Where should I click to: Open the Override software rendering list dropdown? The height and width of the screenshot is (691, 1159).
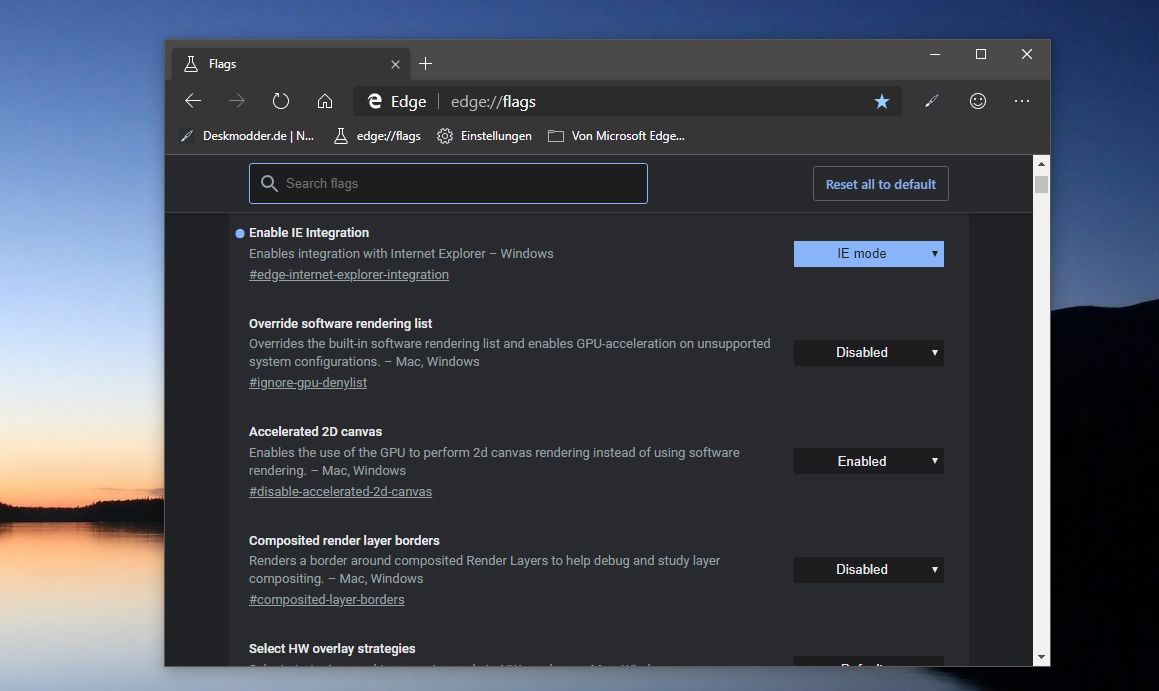869,353
